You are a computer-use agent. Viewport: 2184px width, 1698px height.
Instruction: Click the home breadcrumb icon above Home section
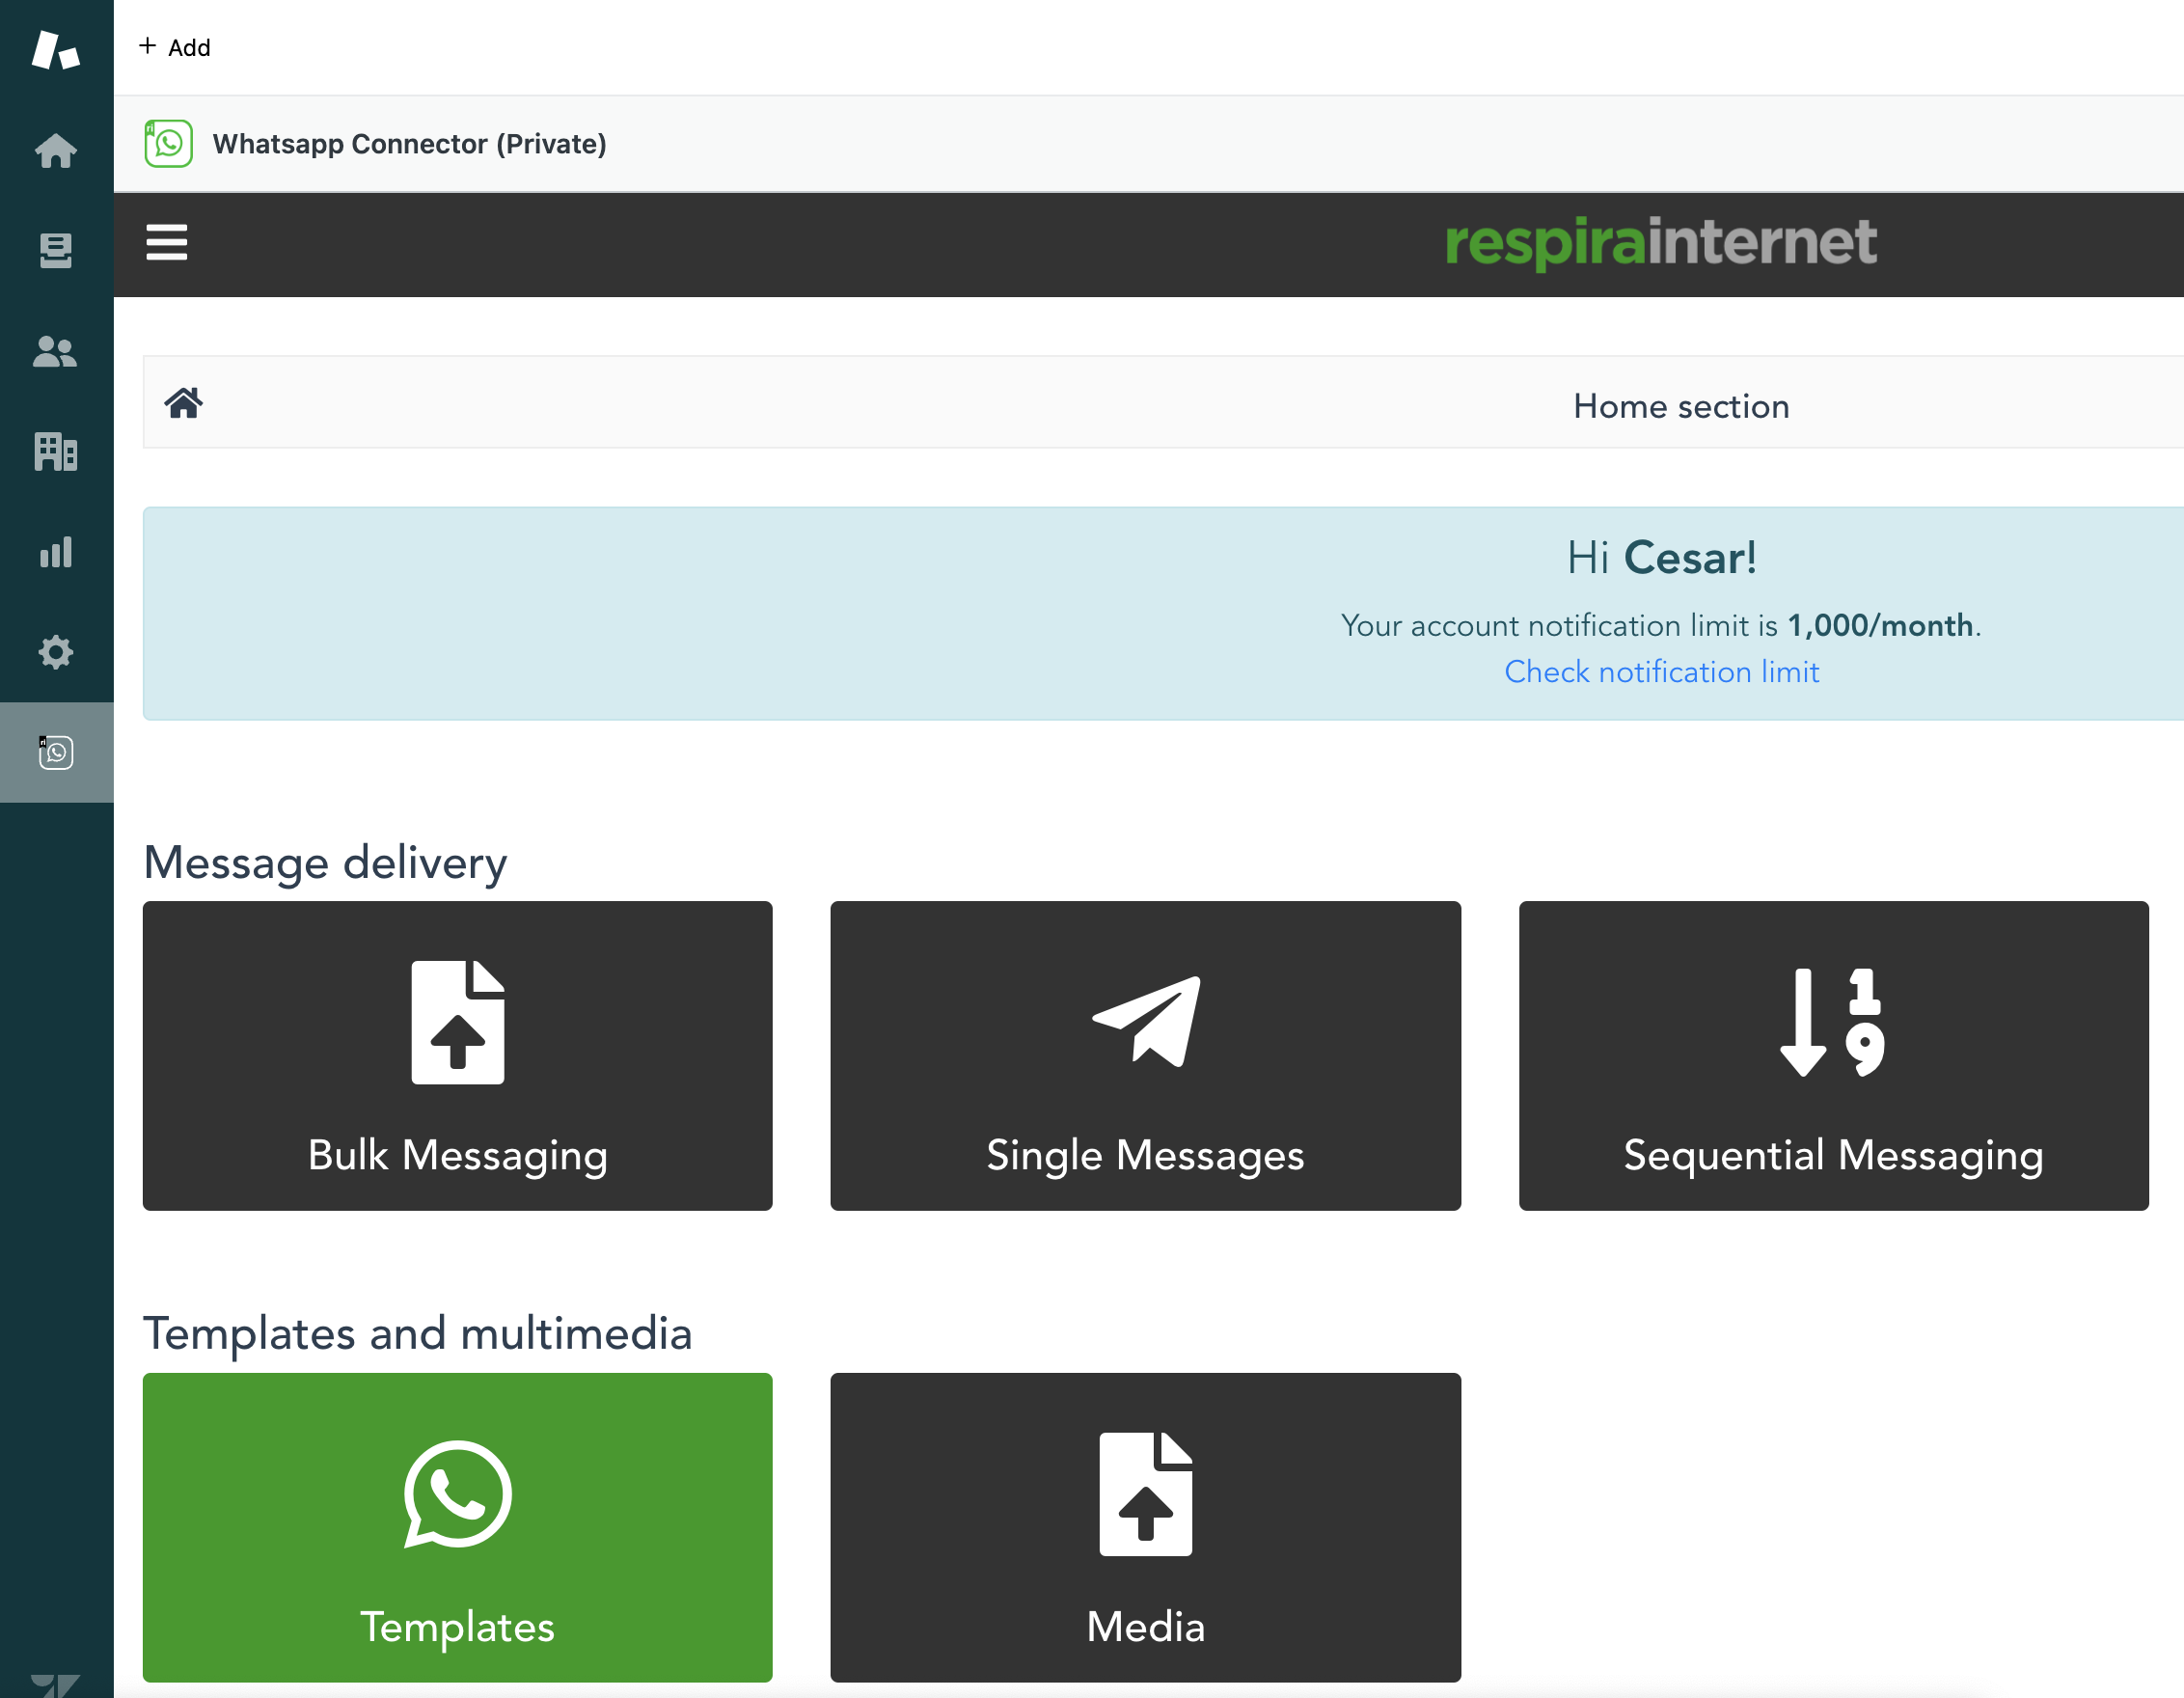pos(184,402)
